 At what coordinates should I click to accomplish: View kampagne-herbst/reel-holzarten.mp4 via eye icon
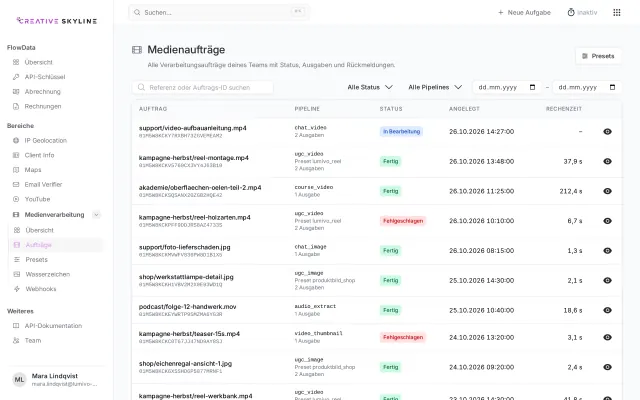coord(607,221)
